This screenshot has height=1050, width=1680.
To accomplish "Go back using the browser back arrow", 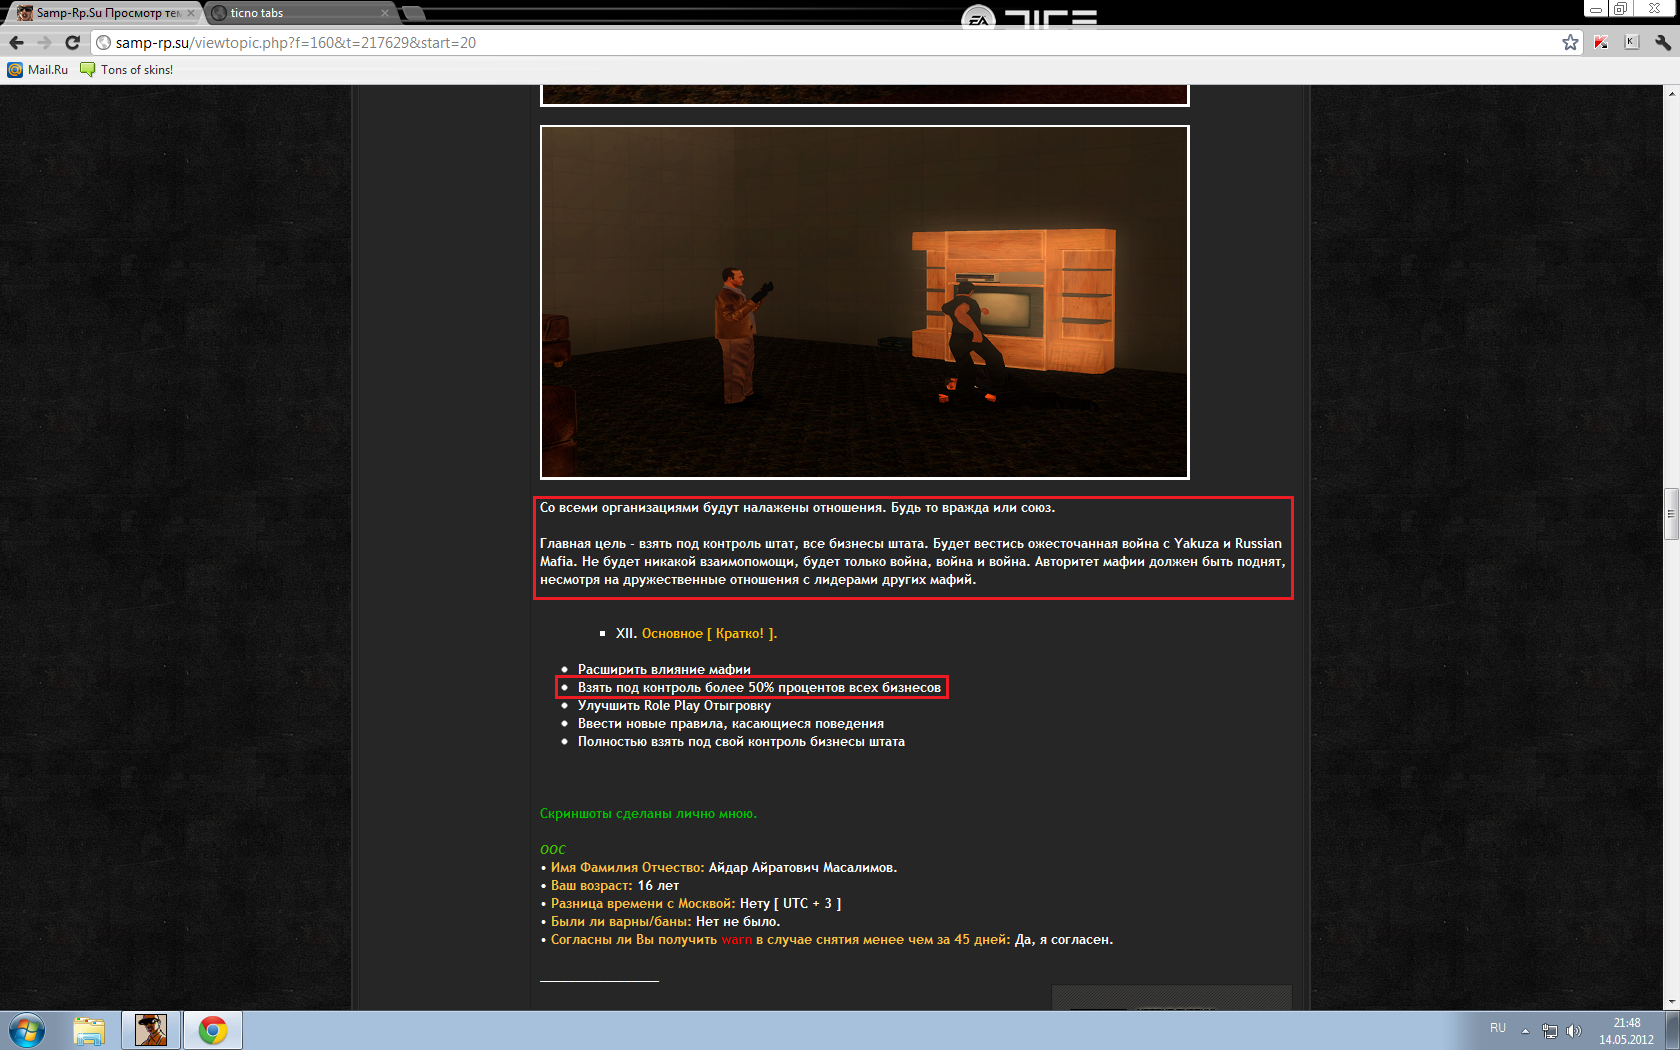I will click(x=16, y=42).
